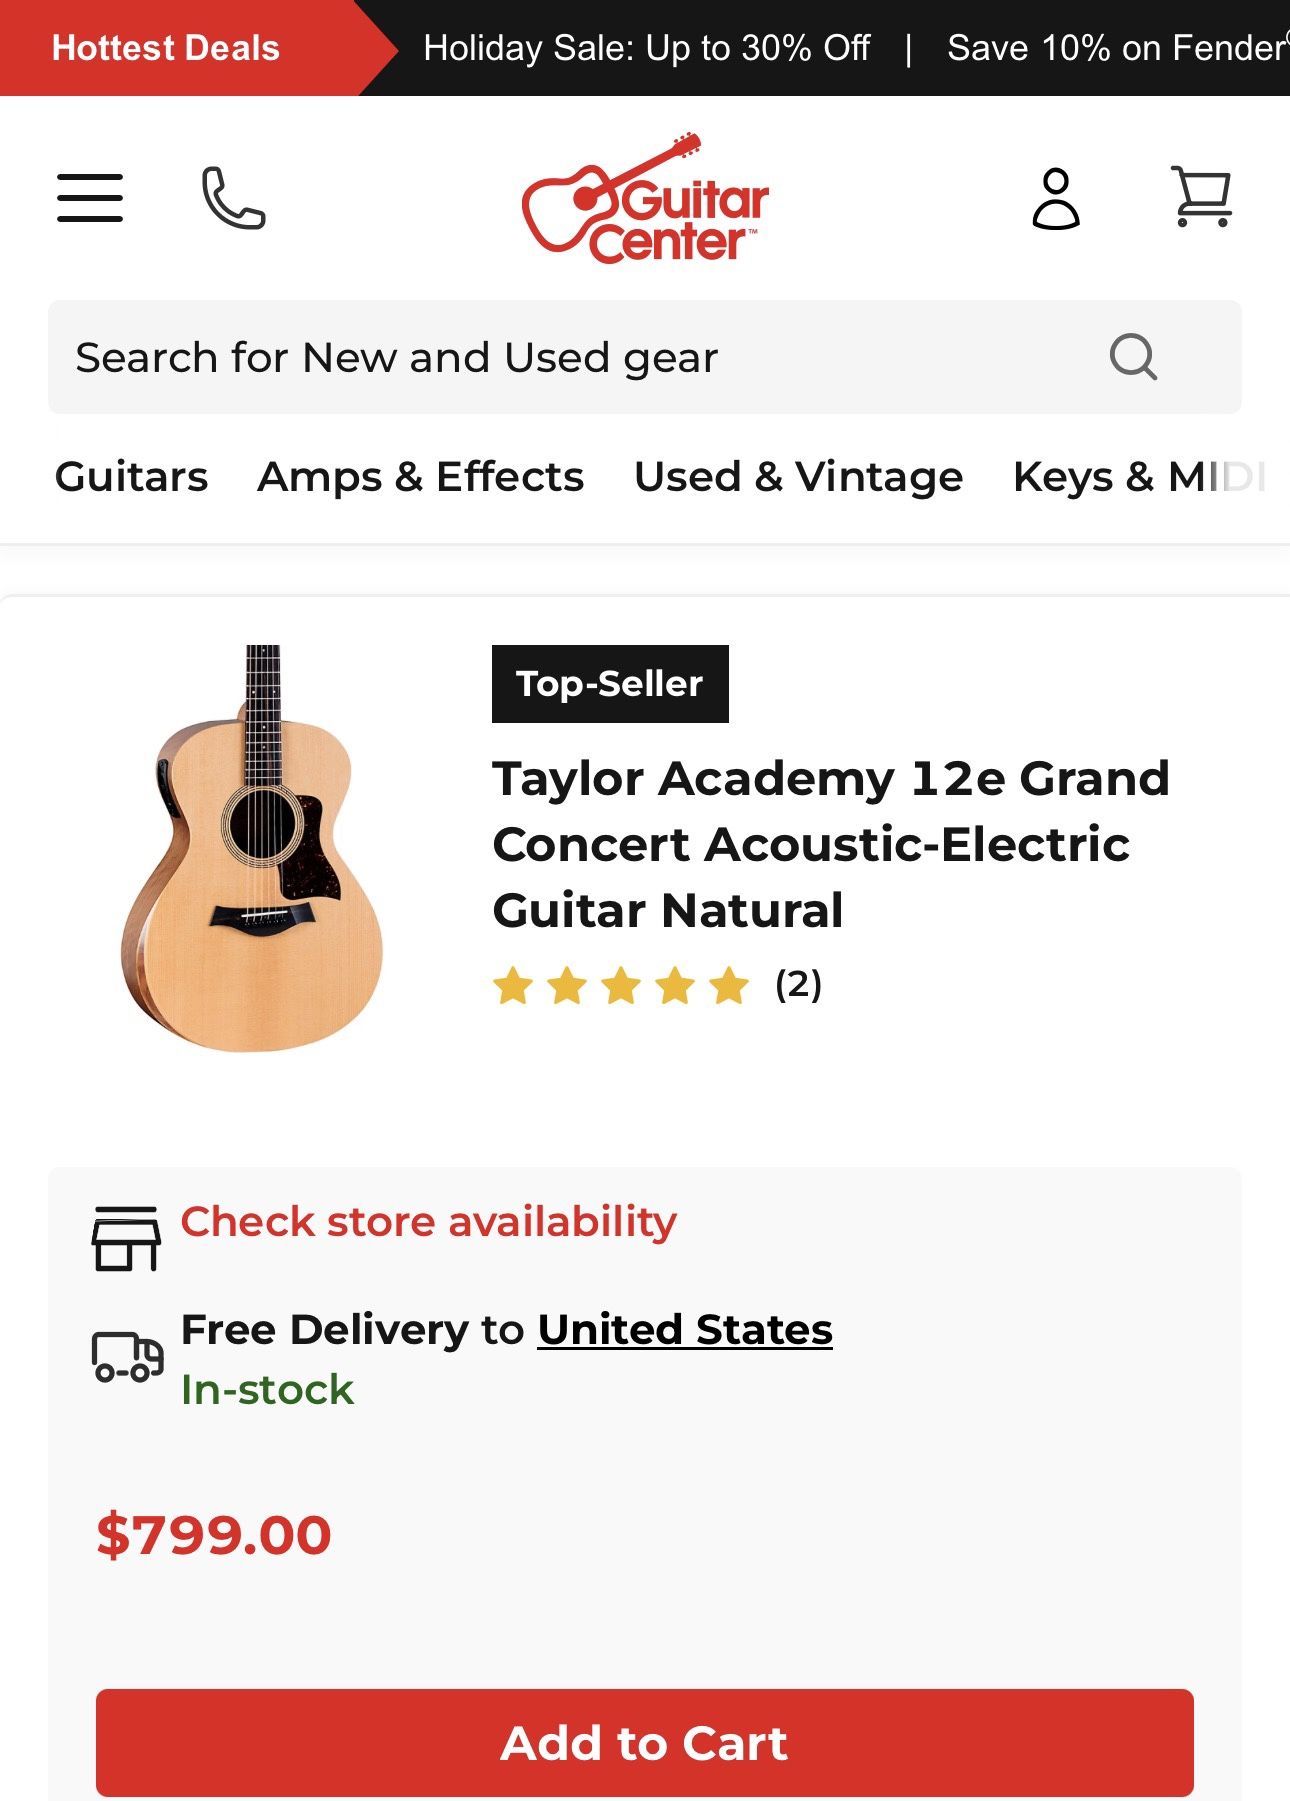Open the Guitars category tab

(x=131, y=477)
